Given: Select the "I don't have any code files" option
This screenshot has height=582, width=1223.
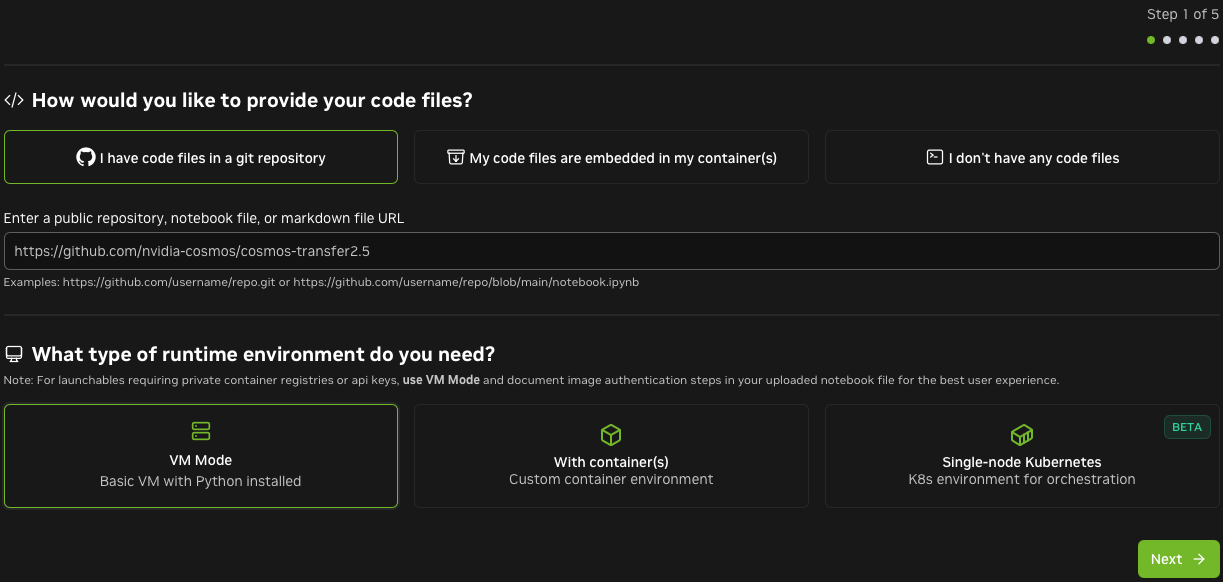Looking at the screenshot, I should [x=1022, y=157].
